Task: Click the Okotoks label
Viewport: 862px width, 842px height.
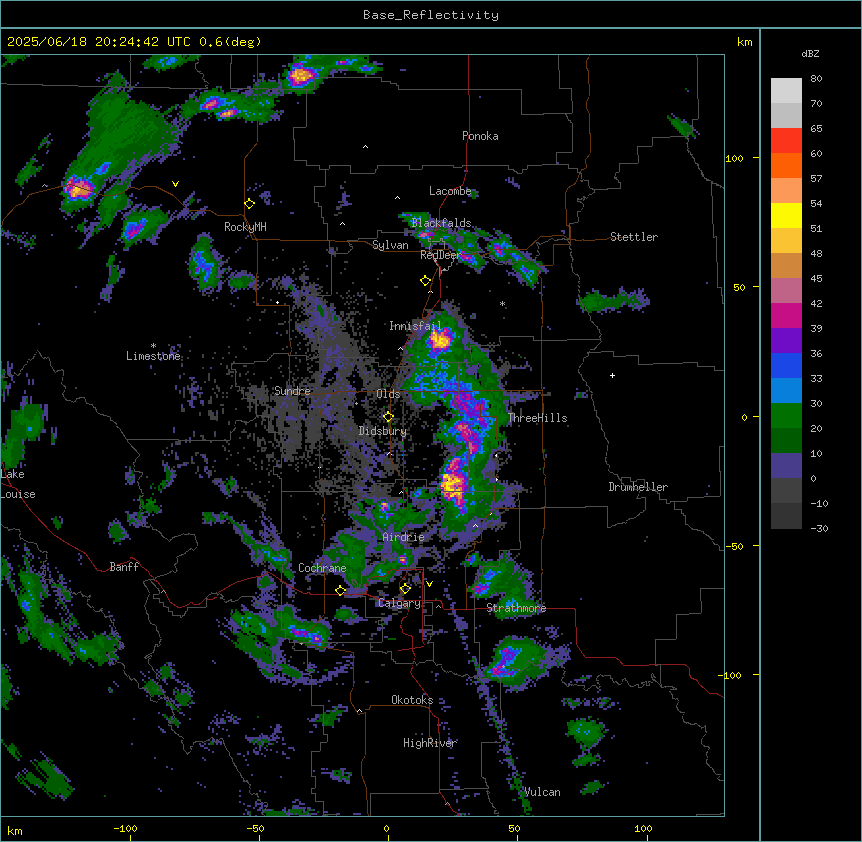Action: point(412,700)
